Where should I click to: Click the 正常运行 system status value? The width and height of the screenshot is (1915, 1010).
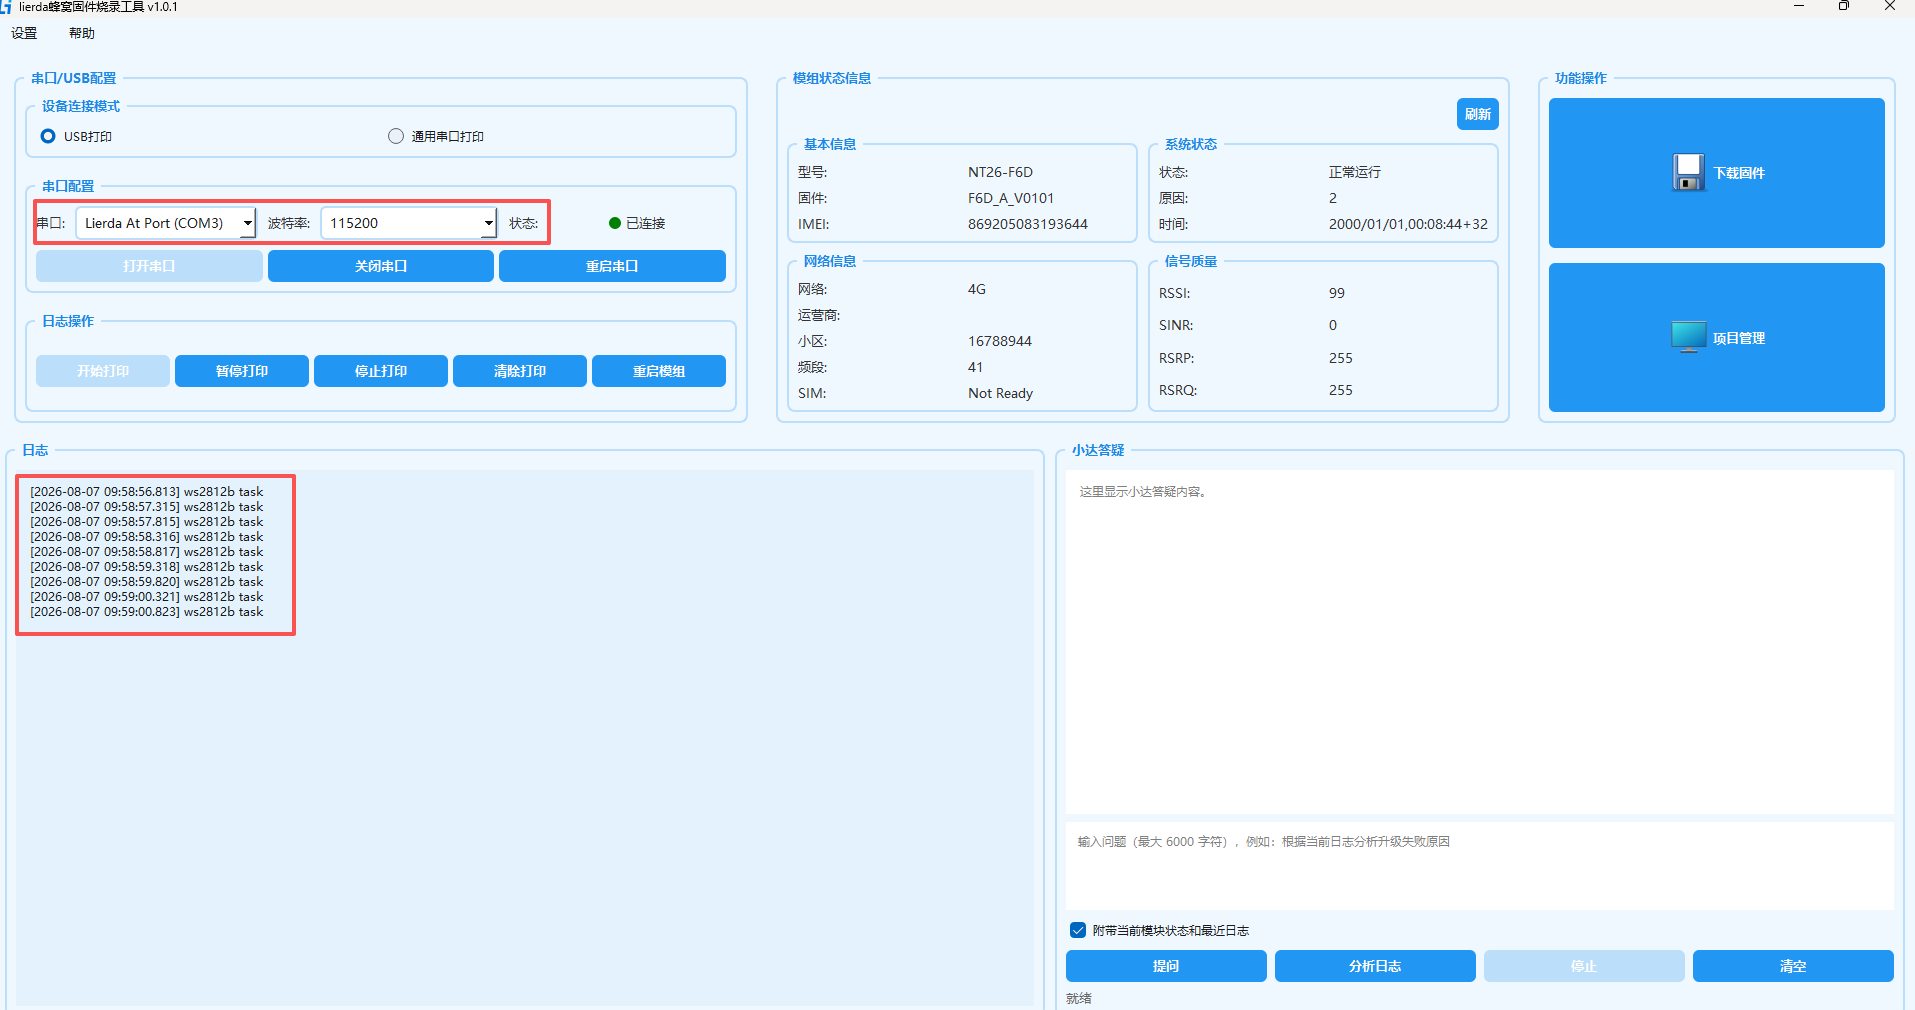tap(1355, 172)
